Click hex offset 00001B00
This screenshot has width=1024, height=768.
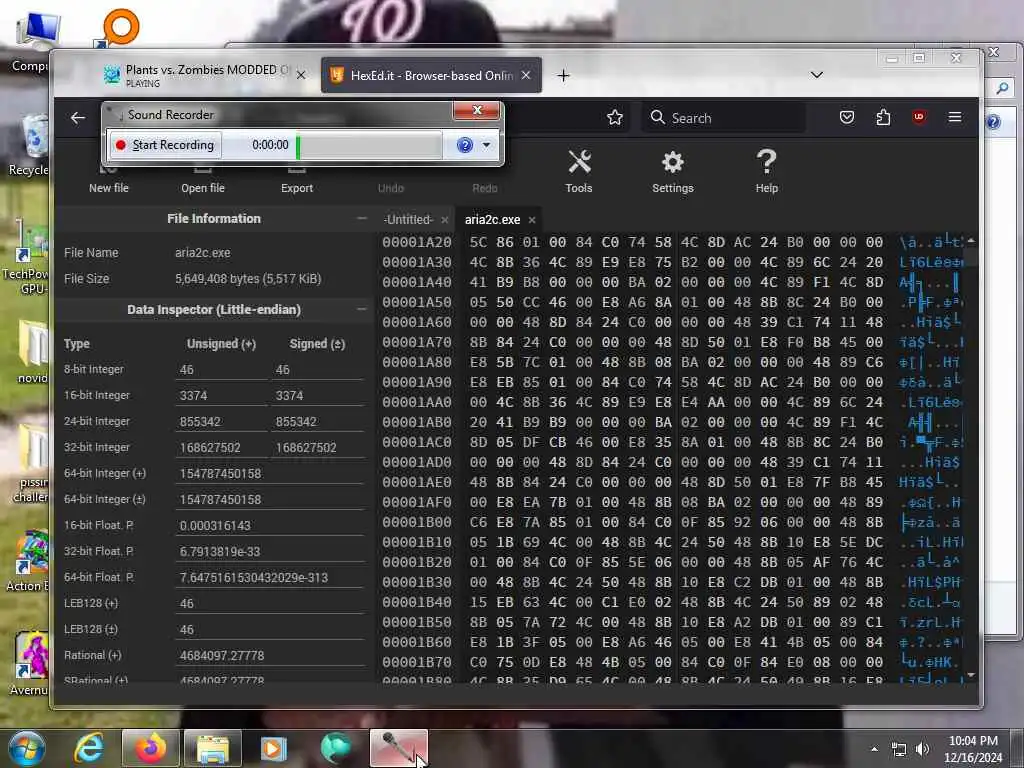tap(417, 522)
